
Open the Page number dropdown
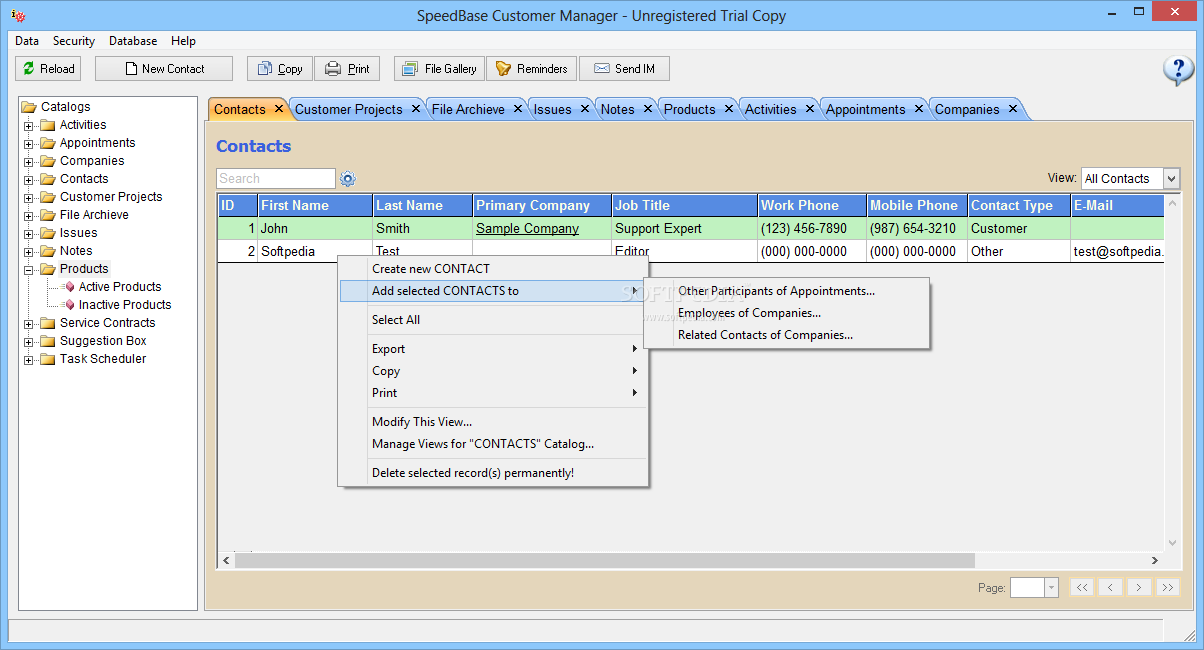coord(1051,588)
